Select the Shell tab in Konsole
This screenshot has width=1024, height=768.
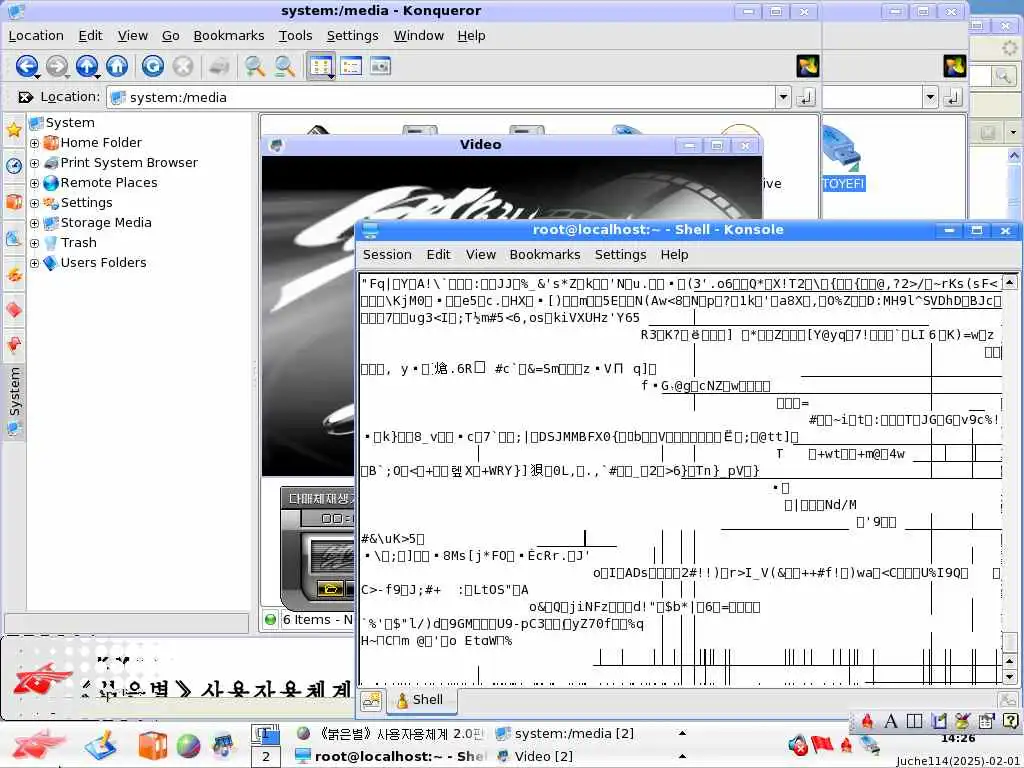pyautogui.click(x=421, y=700)
